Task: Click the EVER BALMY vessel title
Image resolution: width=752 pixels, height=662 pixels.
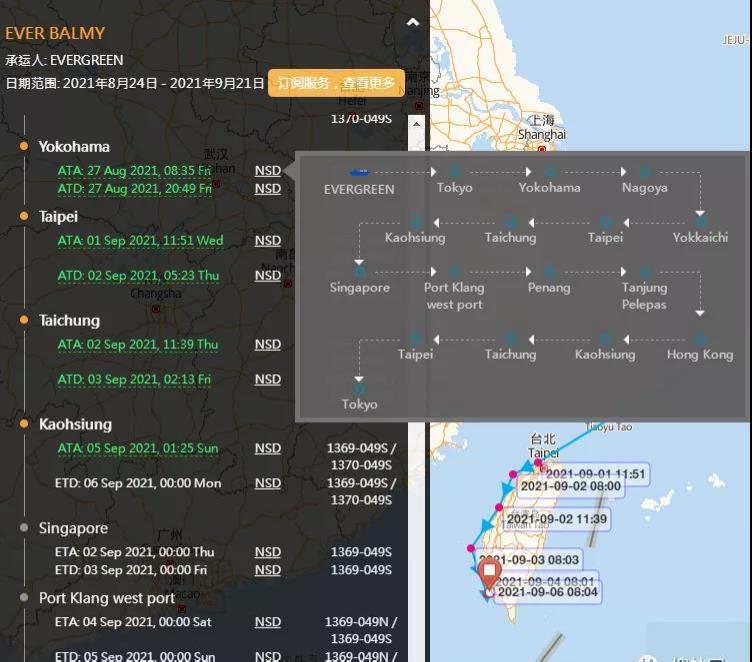Action: pos(55,33)
